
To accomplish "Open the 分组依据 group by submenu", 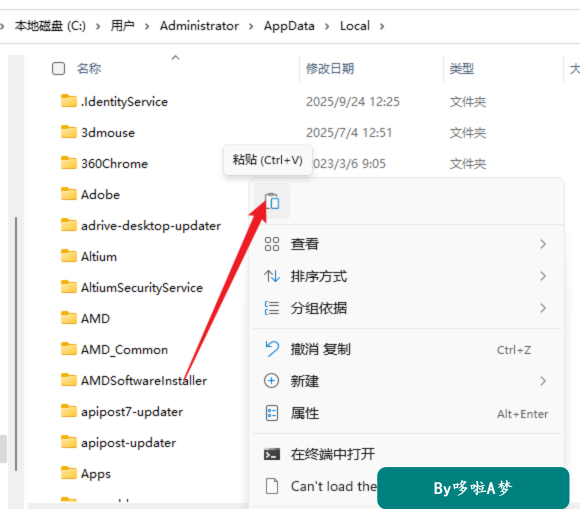I will click(x=406, y=308).
